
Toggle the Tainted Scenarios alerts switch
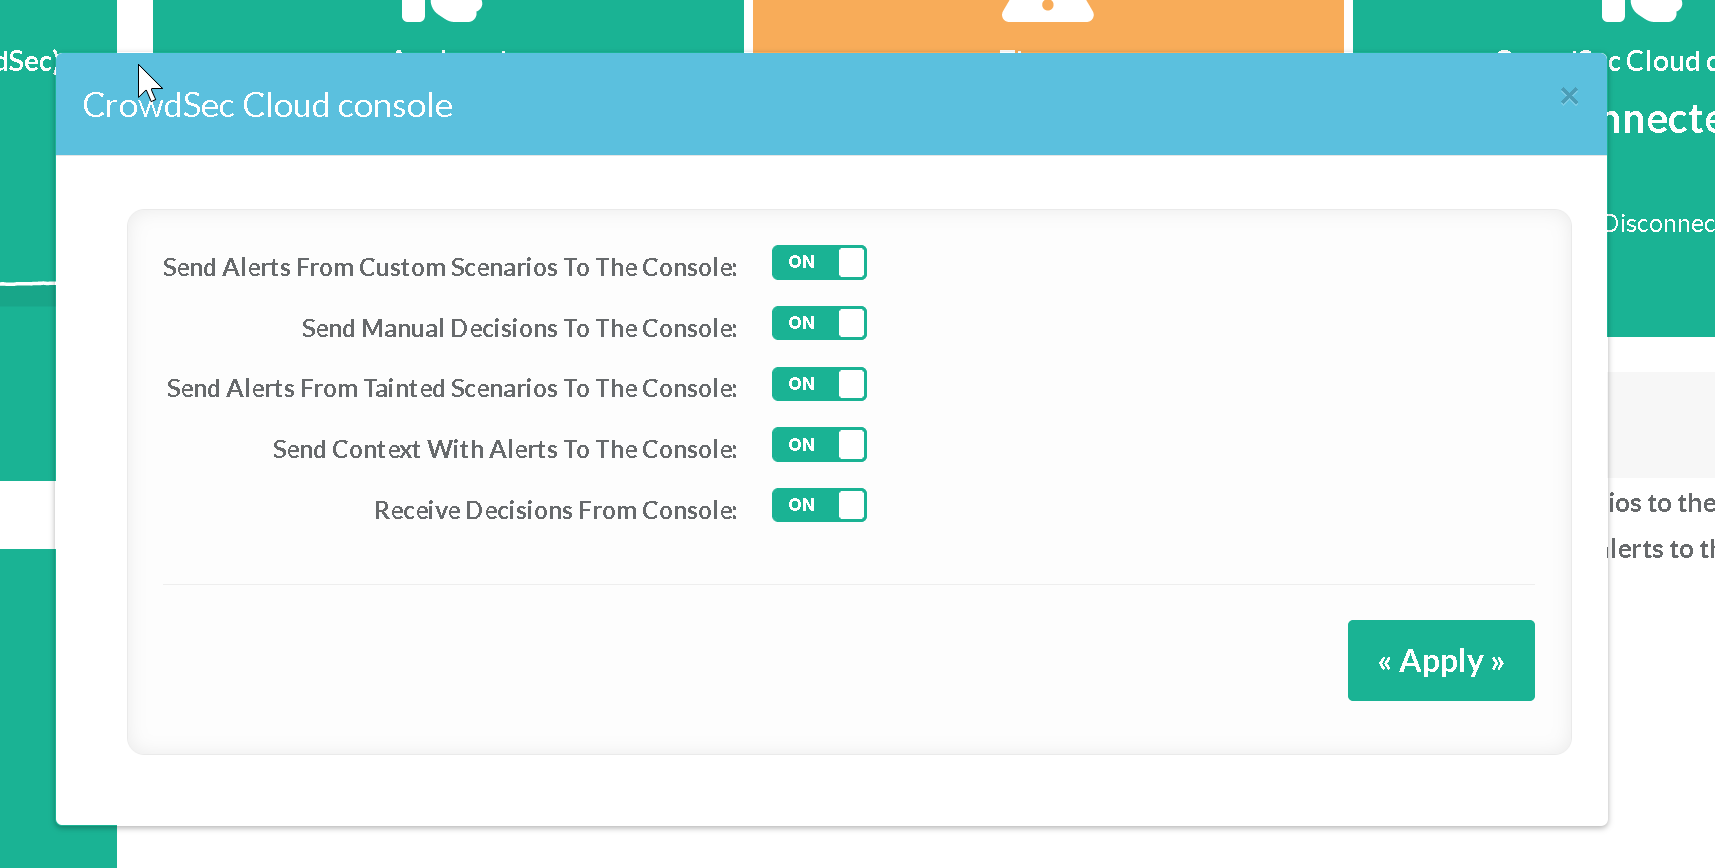pos(819,385)
